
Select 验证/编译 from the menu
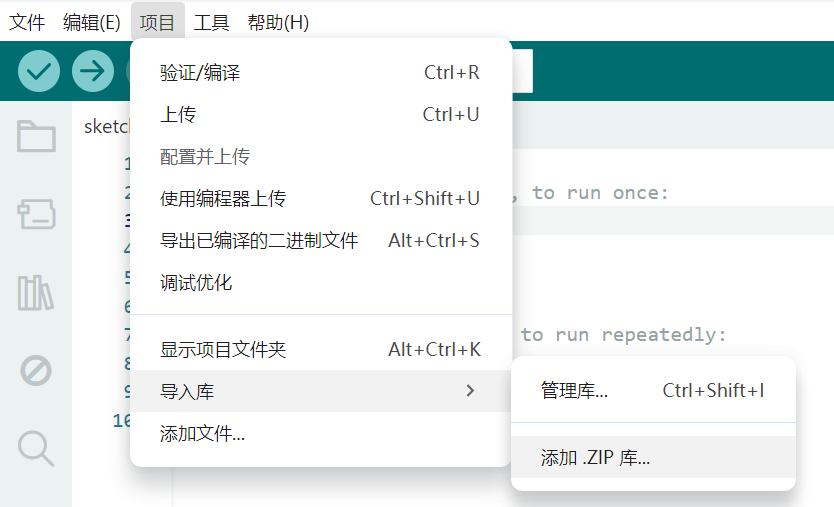click(x=200, y=73)
